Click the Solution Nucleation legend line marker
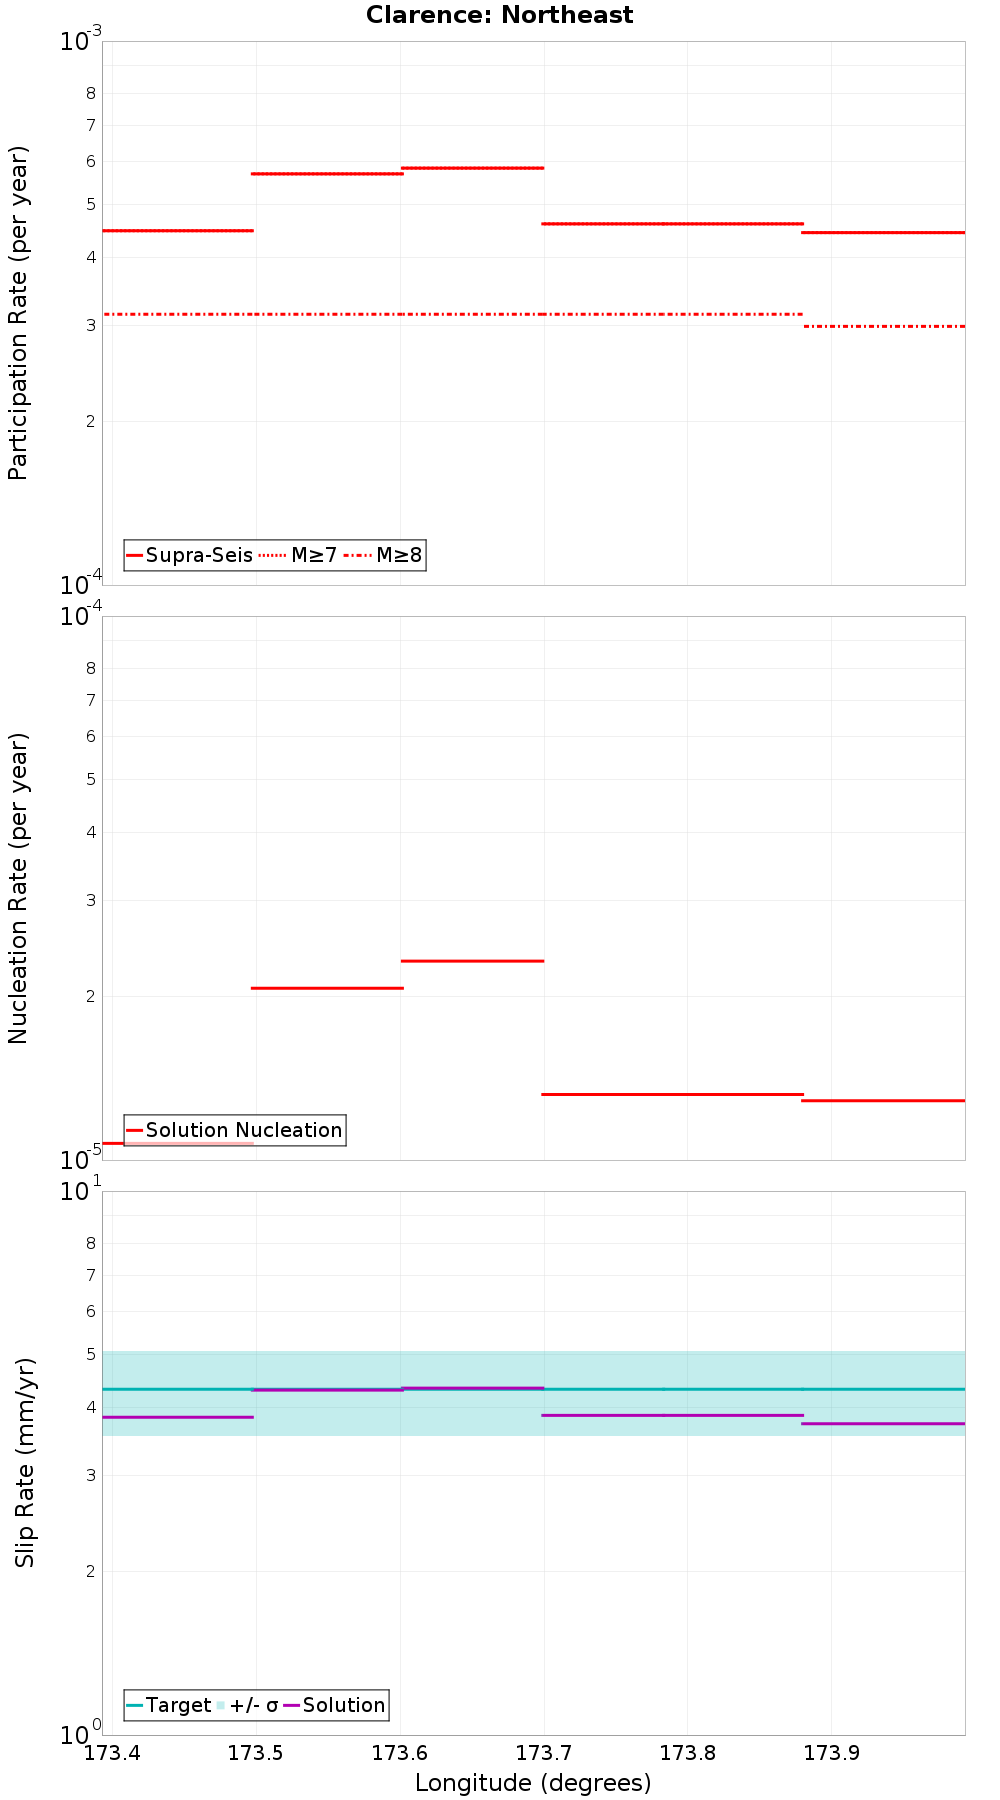 (x=135, y=1130)
